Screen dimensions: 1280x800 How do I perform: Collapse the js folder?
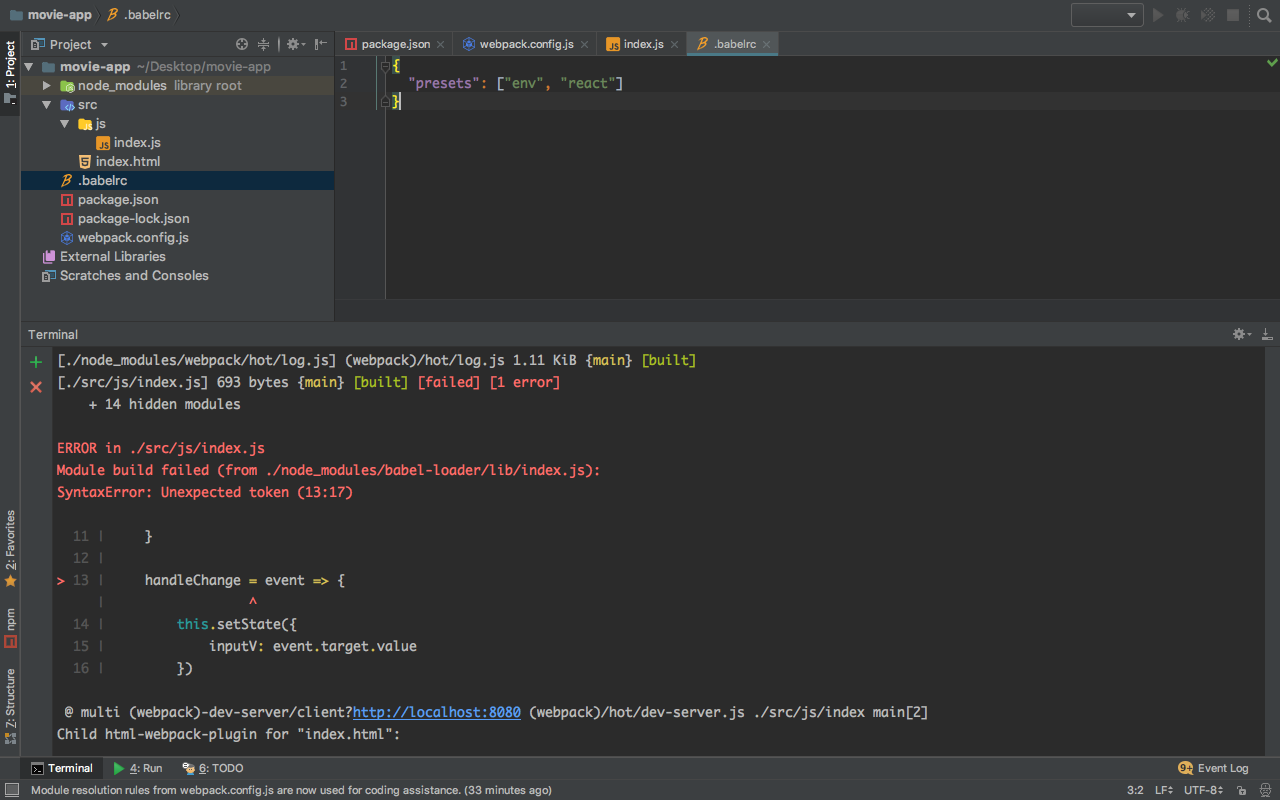pyautogui.click(x=64, y=124)
